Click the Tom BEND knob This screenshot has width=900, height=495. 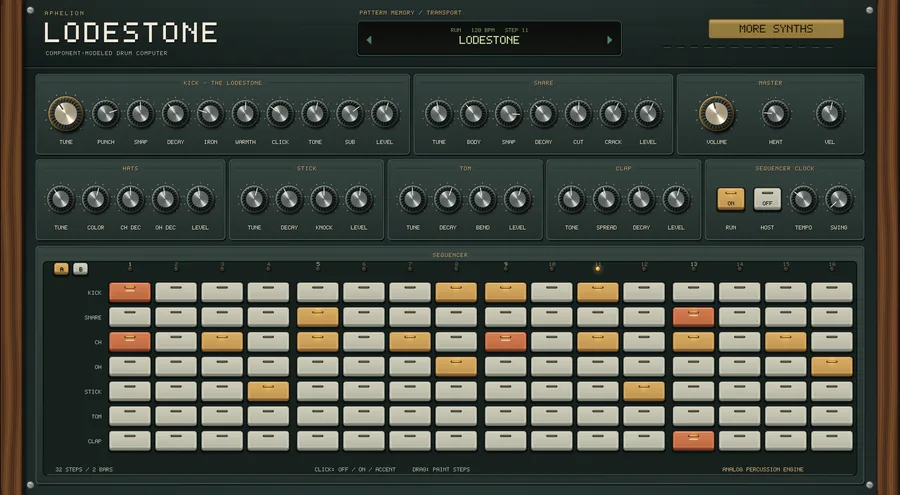pyautogui.click(x=483, y=199)
